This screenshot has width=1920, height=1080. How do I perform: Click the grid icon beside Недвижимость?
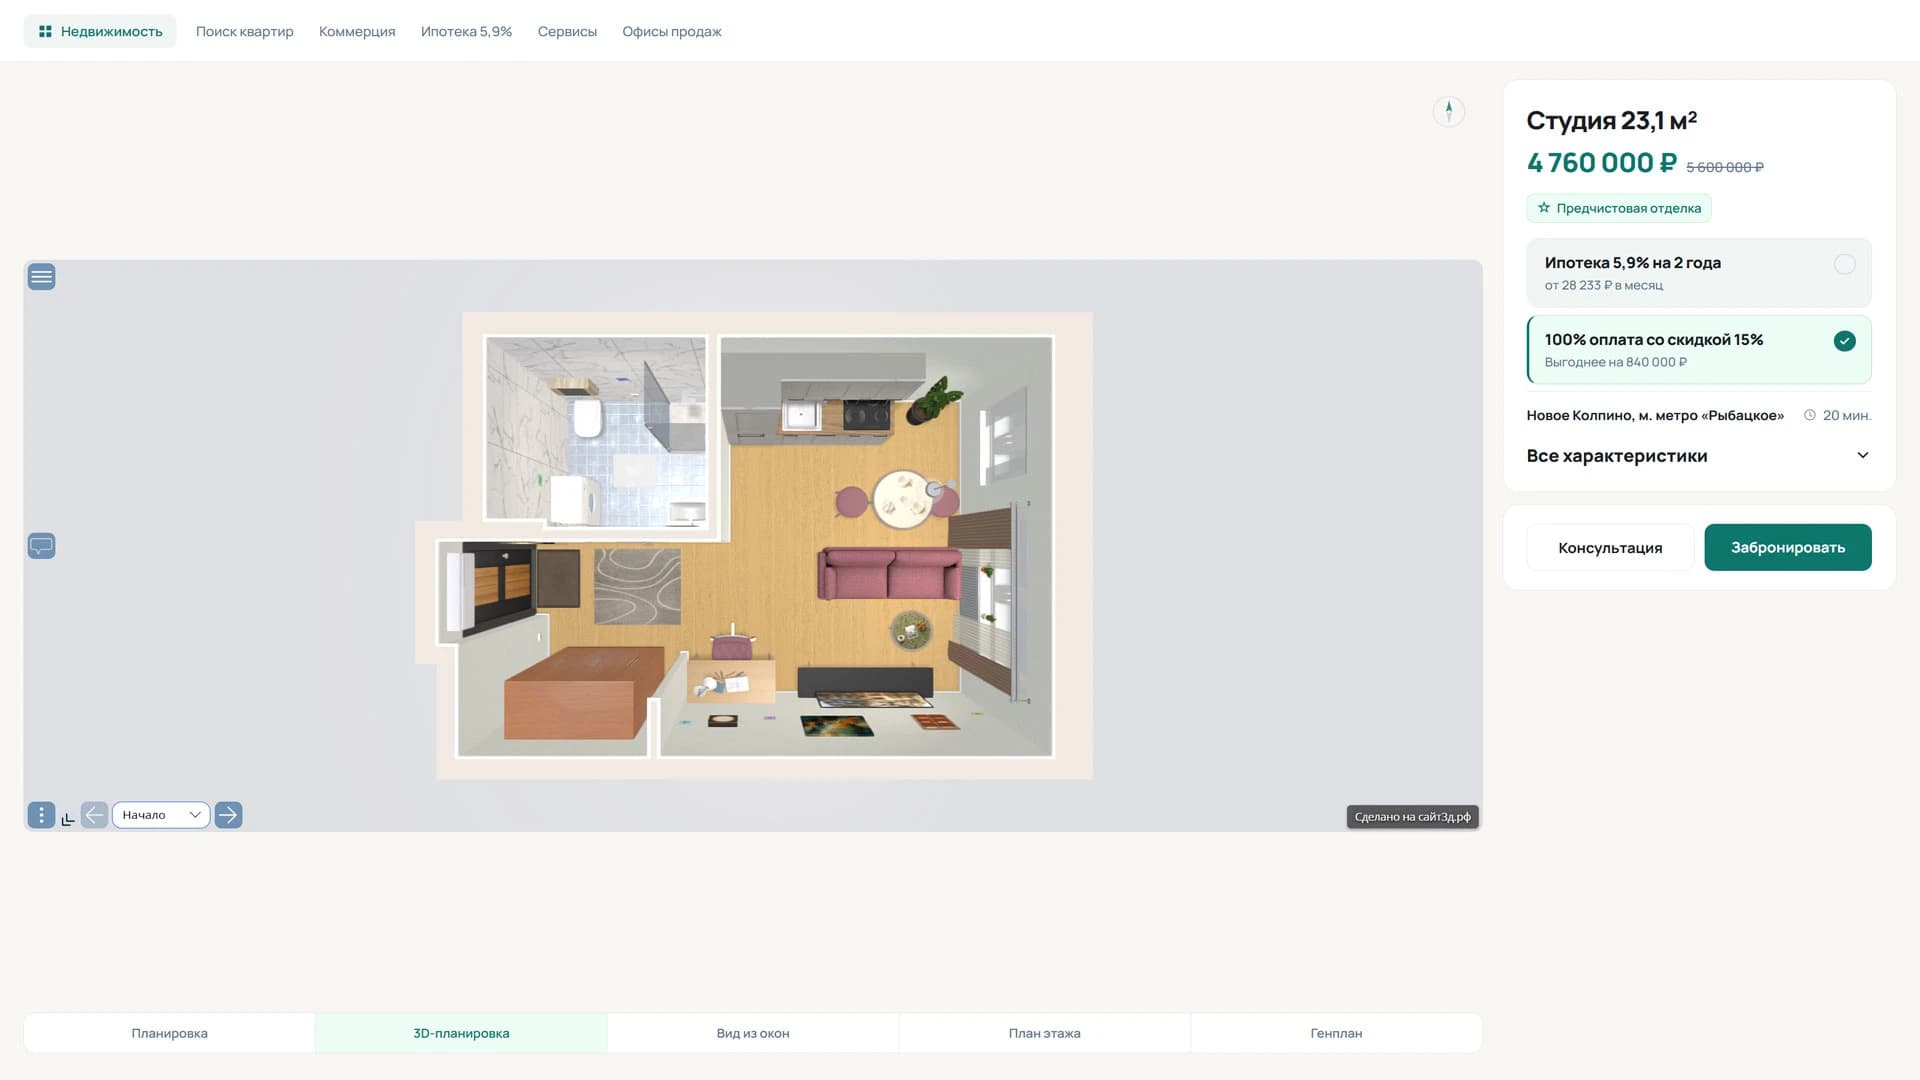[x=45, y=32]
